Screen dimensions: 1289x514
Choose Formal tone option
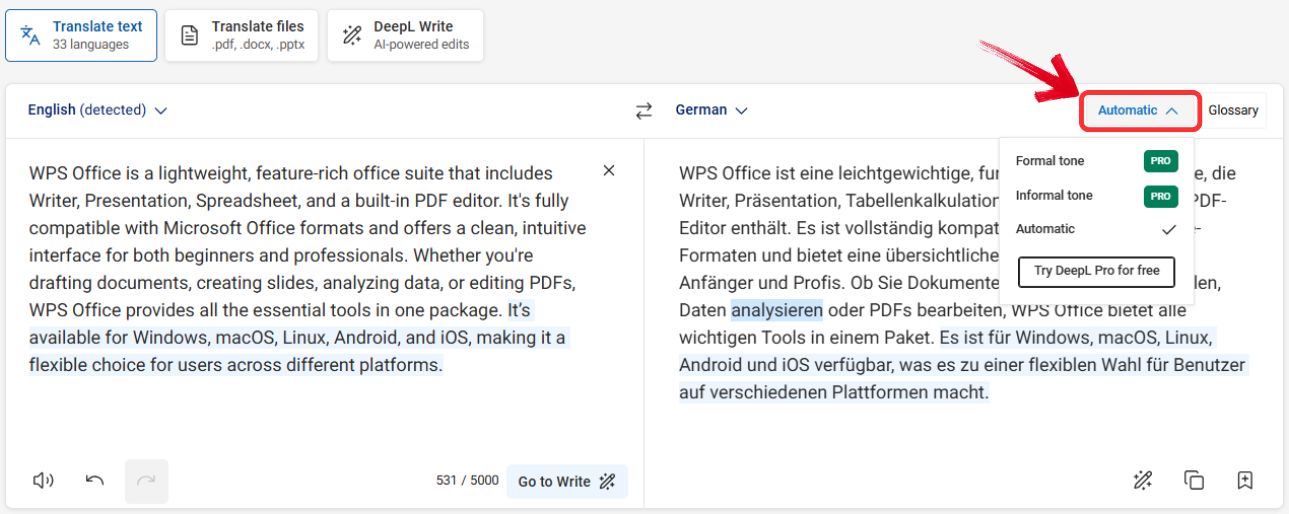(1096, 161)
